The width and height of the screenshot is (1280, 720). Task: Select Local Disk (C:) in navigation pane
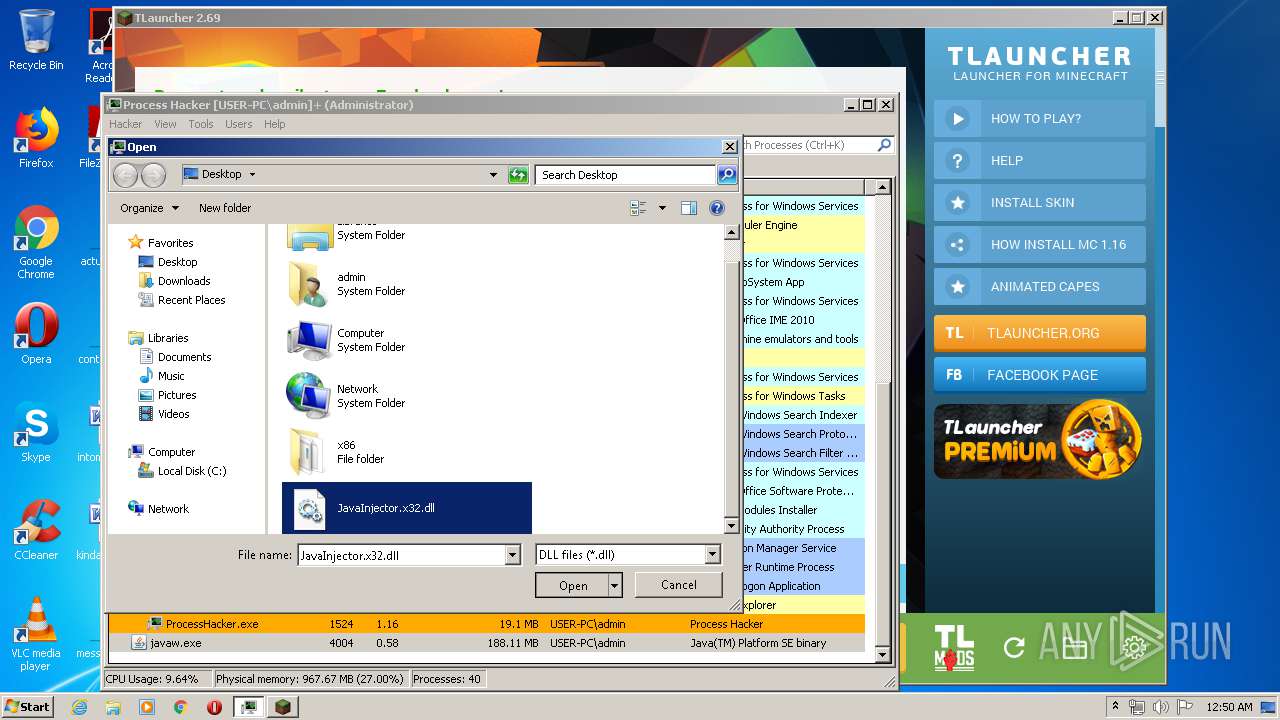tap(182, 471)
